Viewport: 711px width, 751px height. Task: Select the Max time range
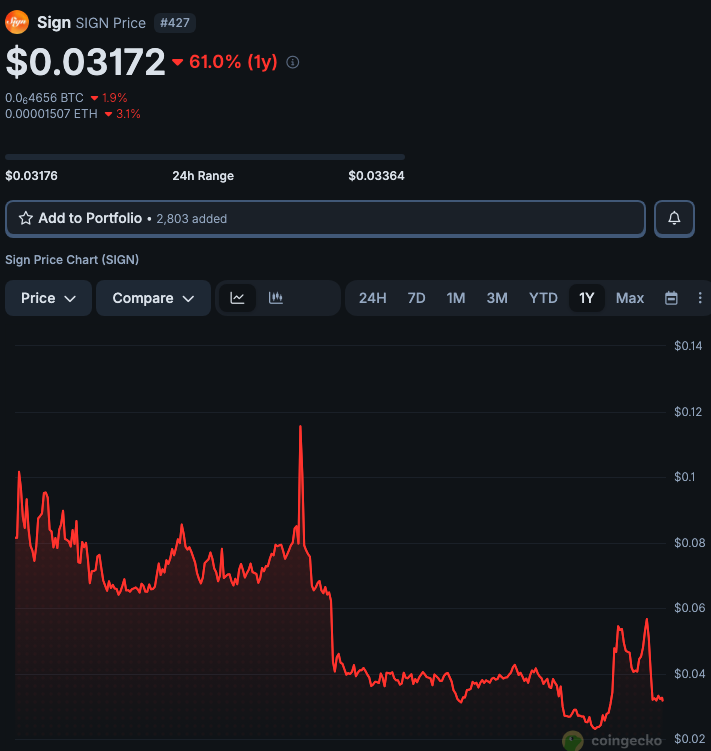pyautogui.click(x=630, y=298)
